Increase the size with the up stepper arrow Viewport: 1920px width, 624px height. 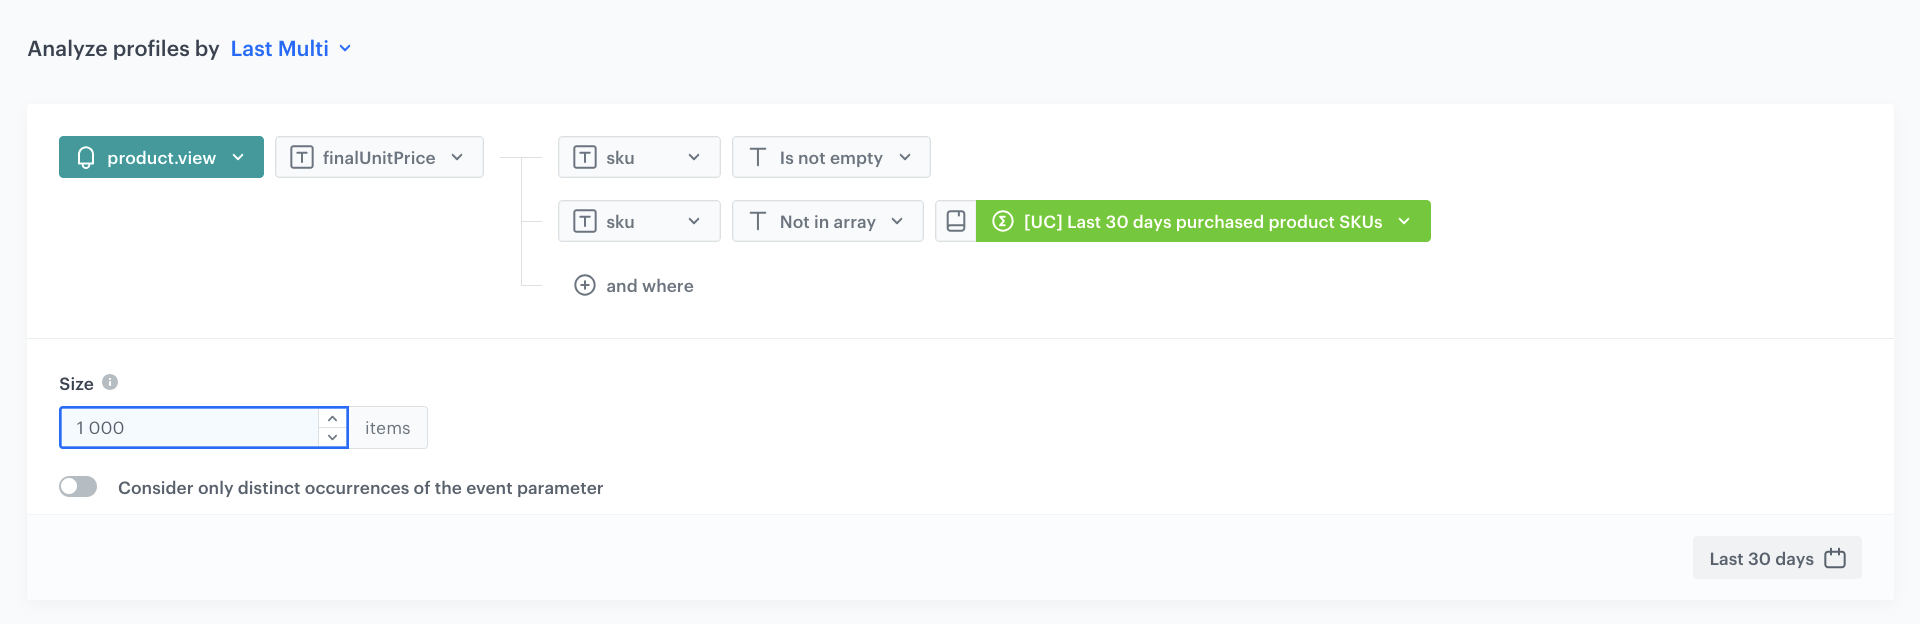332,418
